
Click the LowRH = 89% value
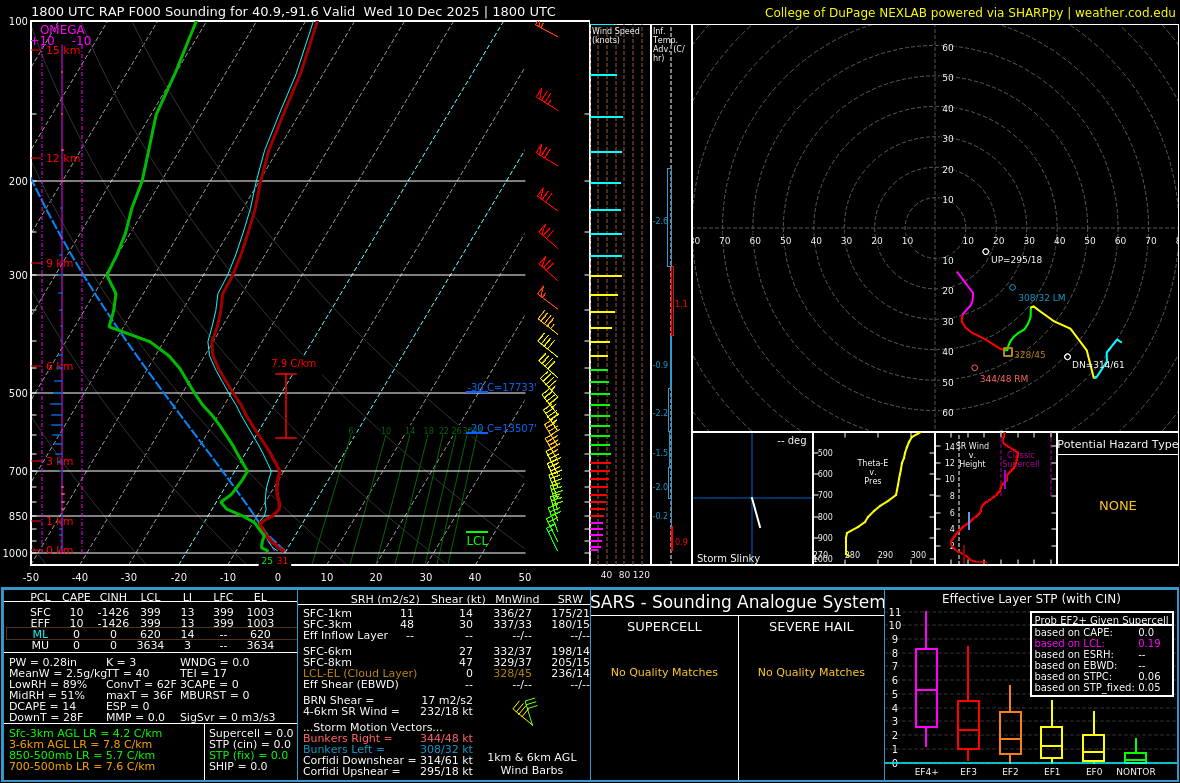click(48, 684)
